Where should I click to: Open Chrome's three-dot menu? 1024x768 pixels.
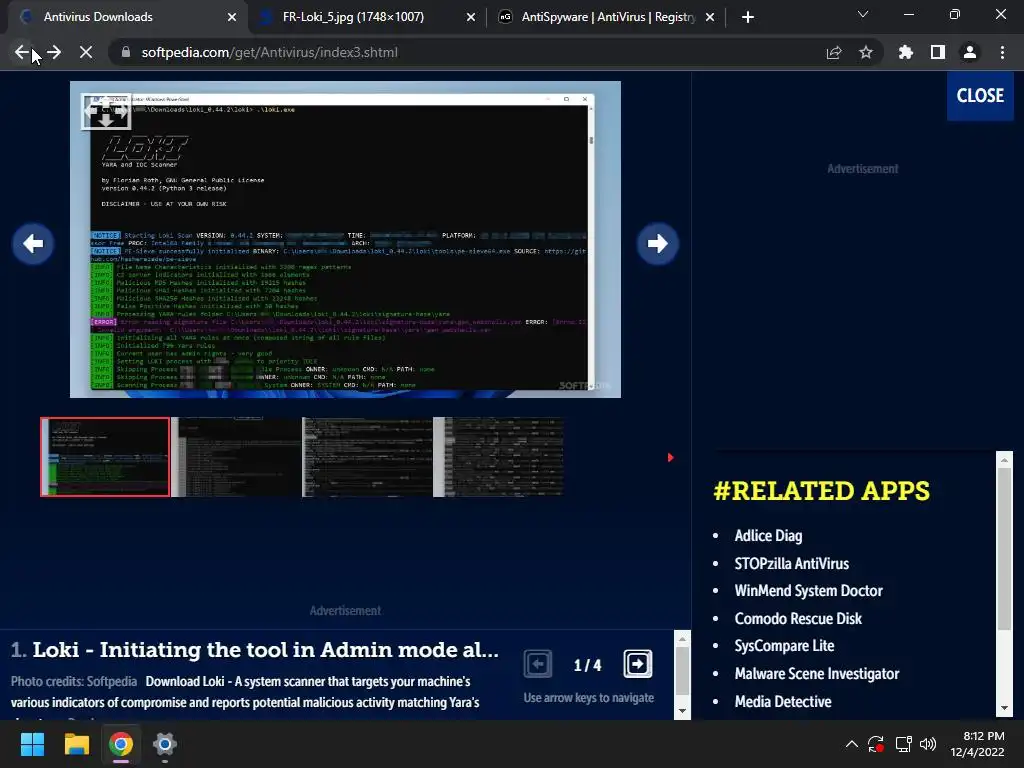coord(1002,52)
